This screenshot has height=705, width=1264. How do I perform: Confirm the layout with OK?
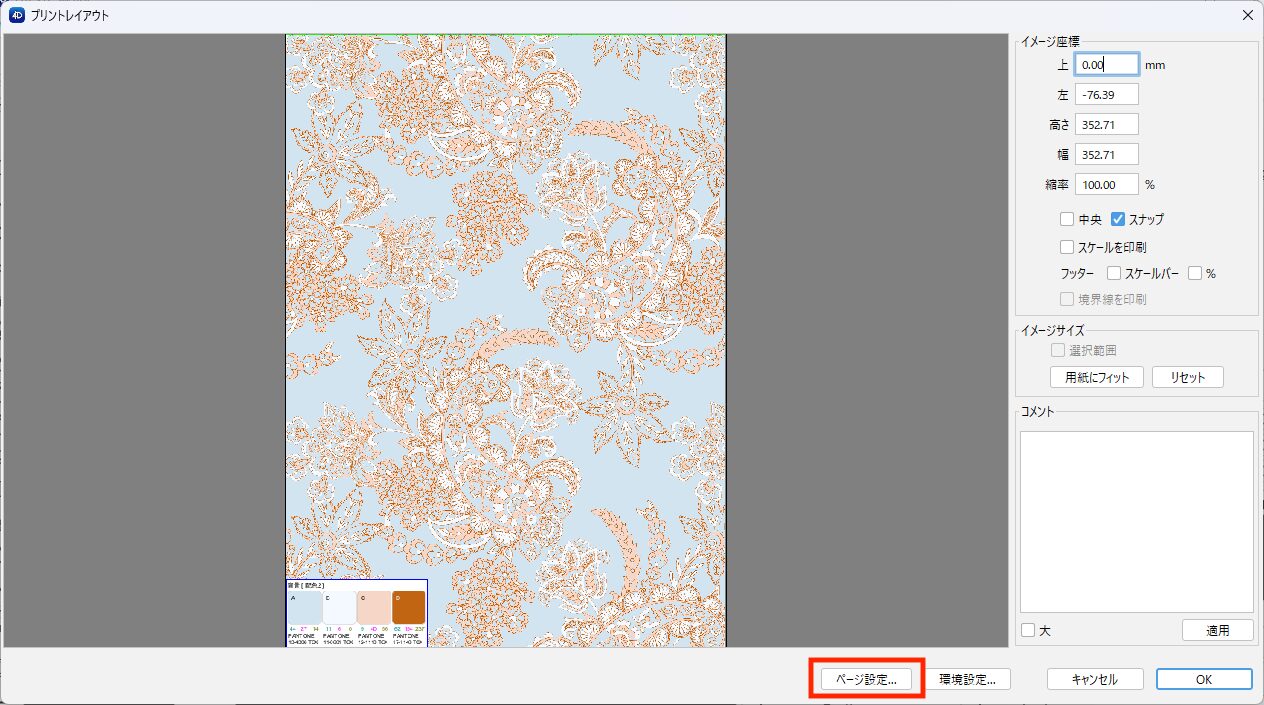(1204, 679)
